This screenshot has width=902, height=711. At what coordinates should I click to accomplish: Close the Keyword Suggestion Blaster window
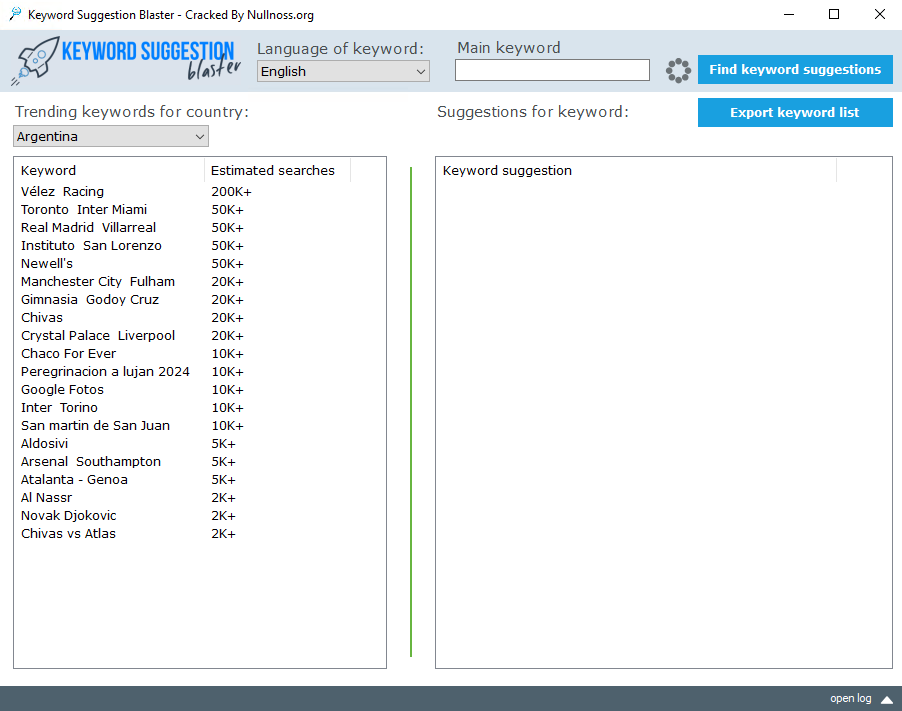point(880,14)
